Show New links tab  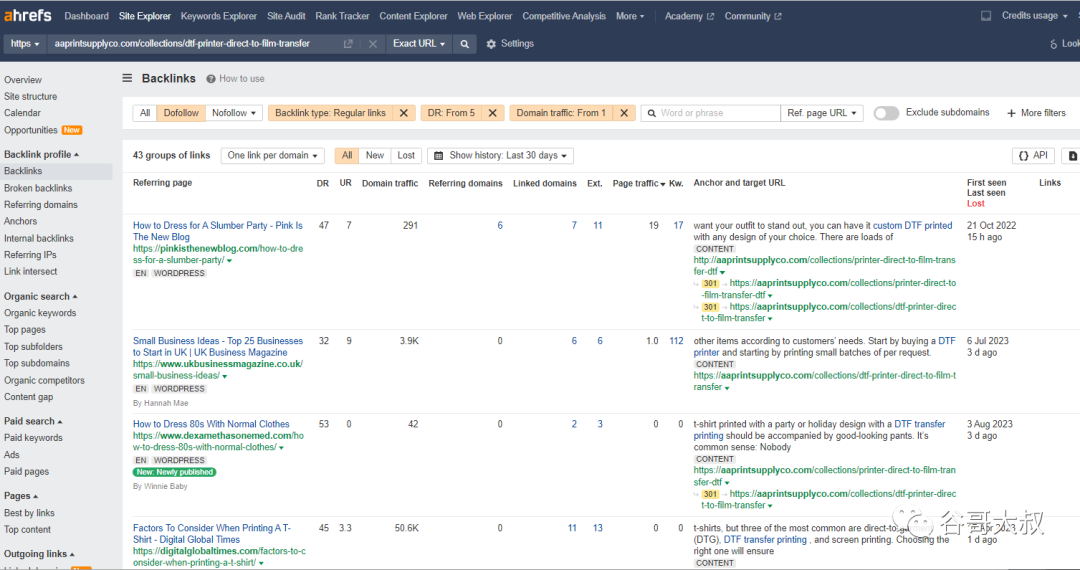(x=375, y=156)
